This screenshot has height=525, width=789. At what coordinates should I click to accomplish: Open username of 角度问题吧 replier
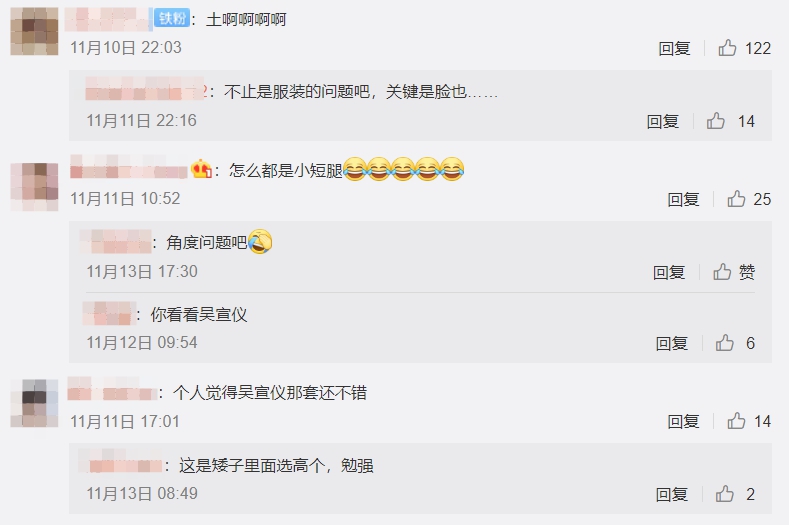pos(116,242)
